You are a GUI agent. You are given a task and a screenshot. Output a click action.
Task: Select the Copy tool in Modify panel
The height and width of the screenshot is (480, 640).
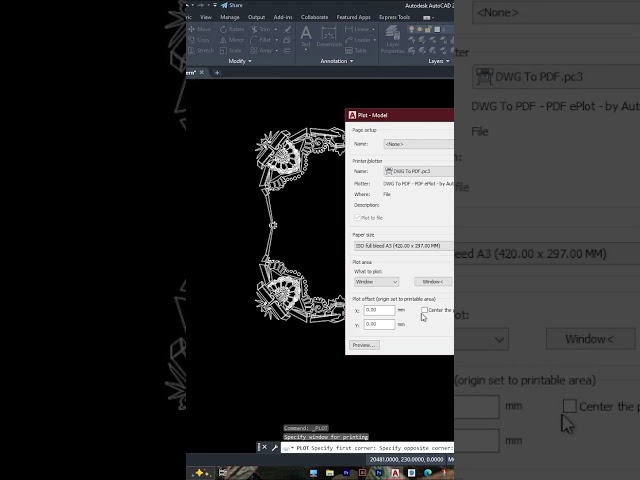(199, 40)
